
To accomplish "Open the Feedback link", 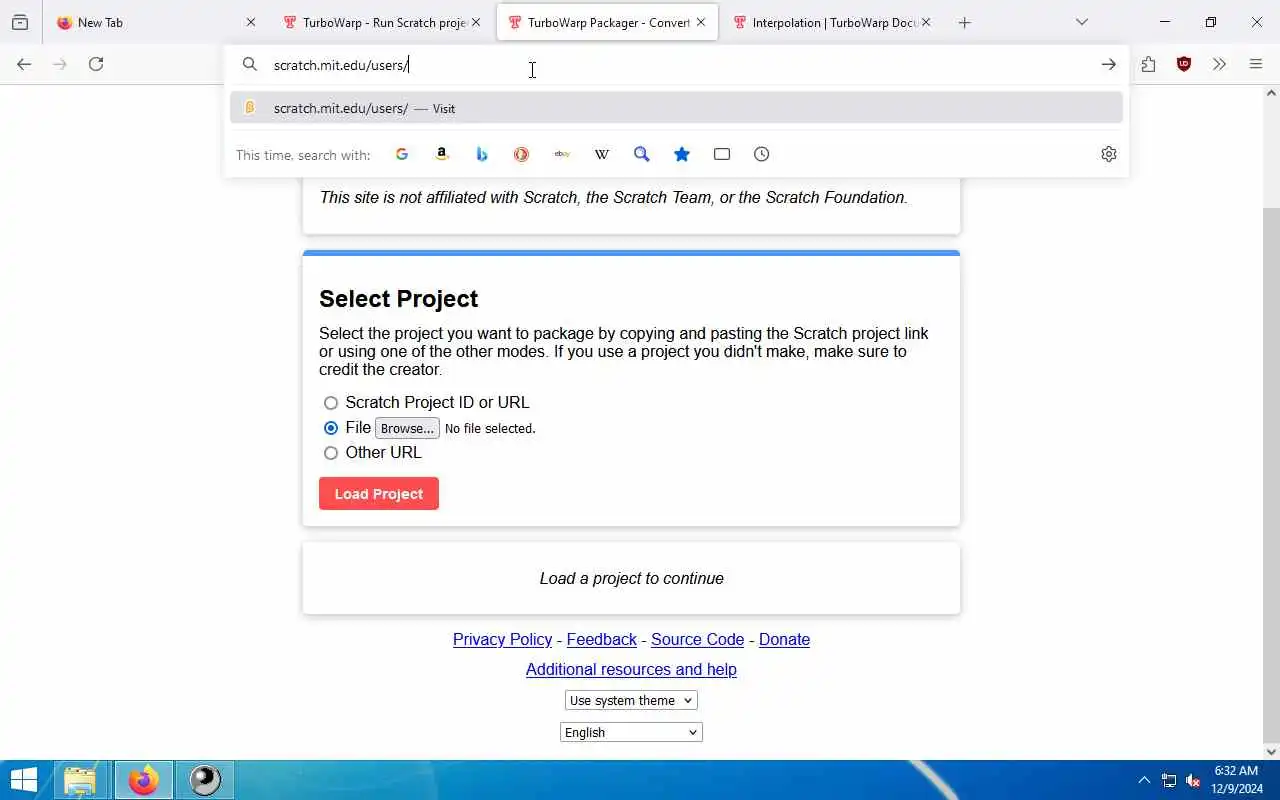I will 602,639.
